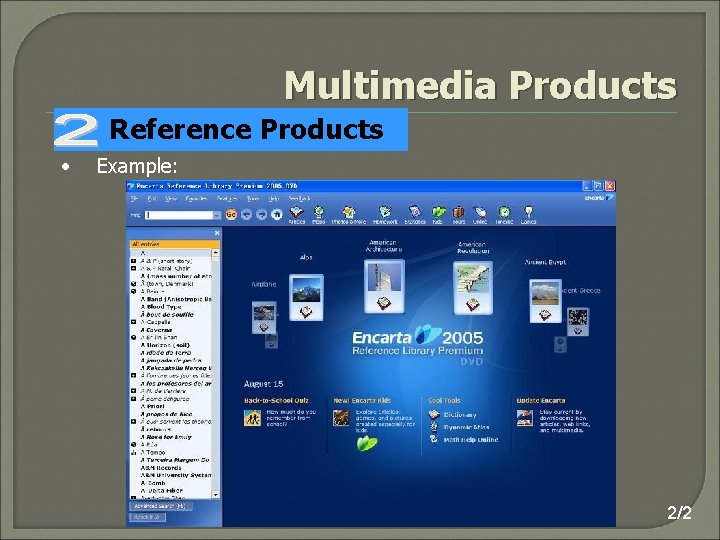
Task: Click the Math Help Online icon
Action: point(434,439)
